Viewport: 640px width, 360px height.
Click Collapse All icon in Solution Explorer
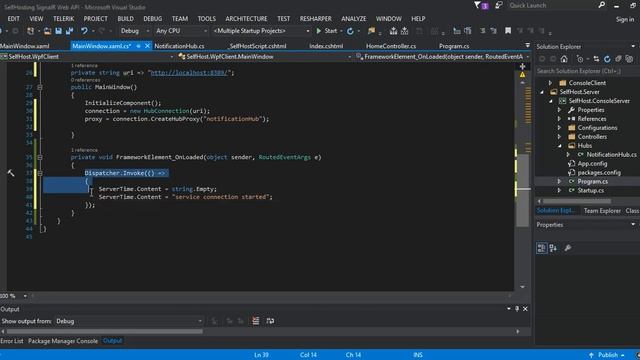pyautogui.click(x=618, y=59)
